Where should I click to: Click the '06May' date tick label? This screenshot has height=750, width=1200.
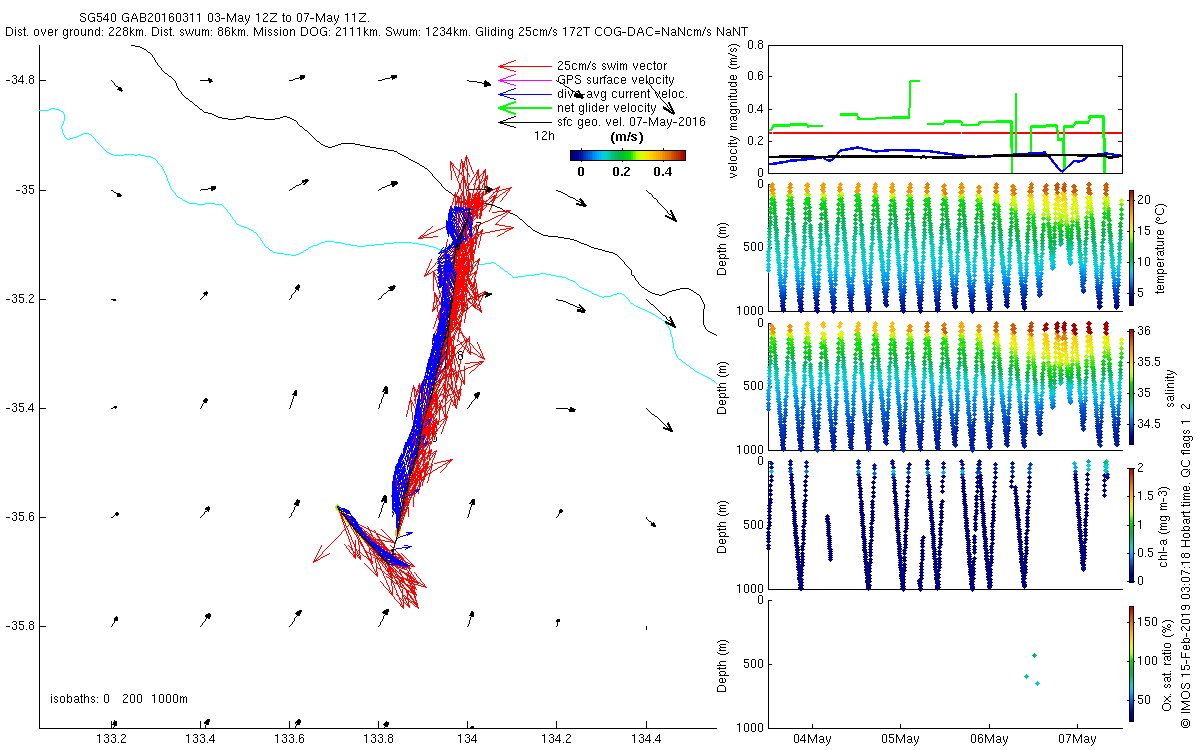point(989,739)
